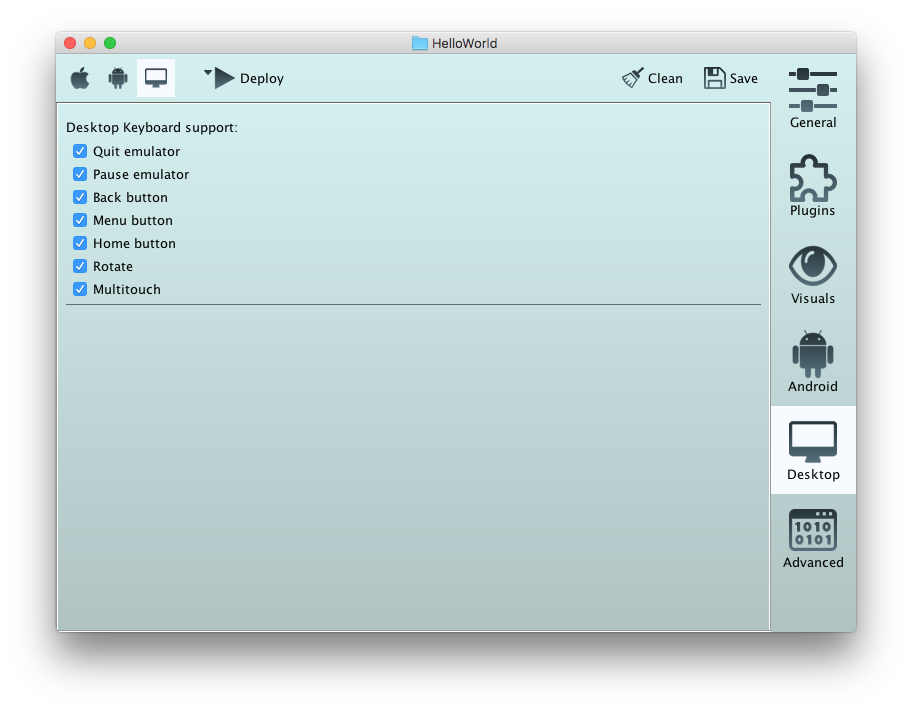Select the Android platform icon in toolbar

[118, 78]
